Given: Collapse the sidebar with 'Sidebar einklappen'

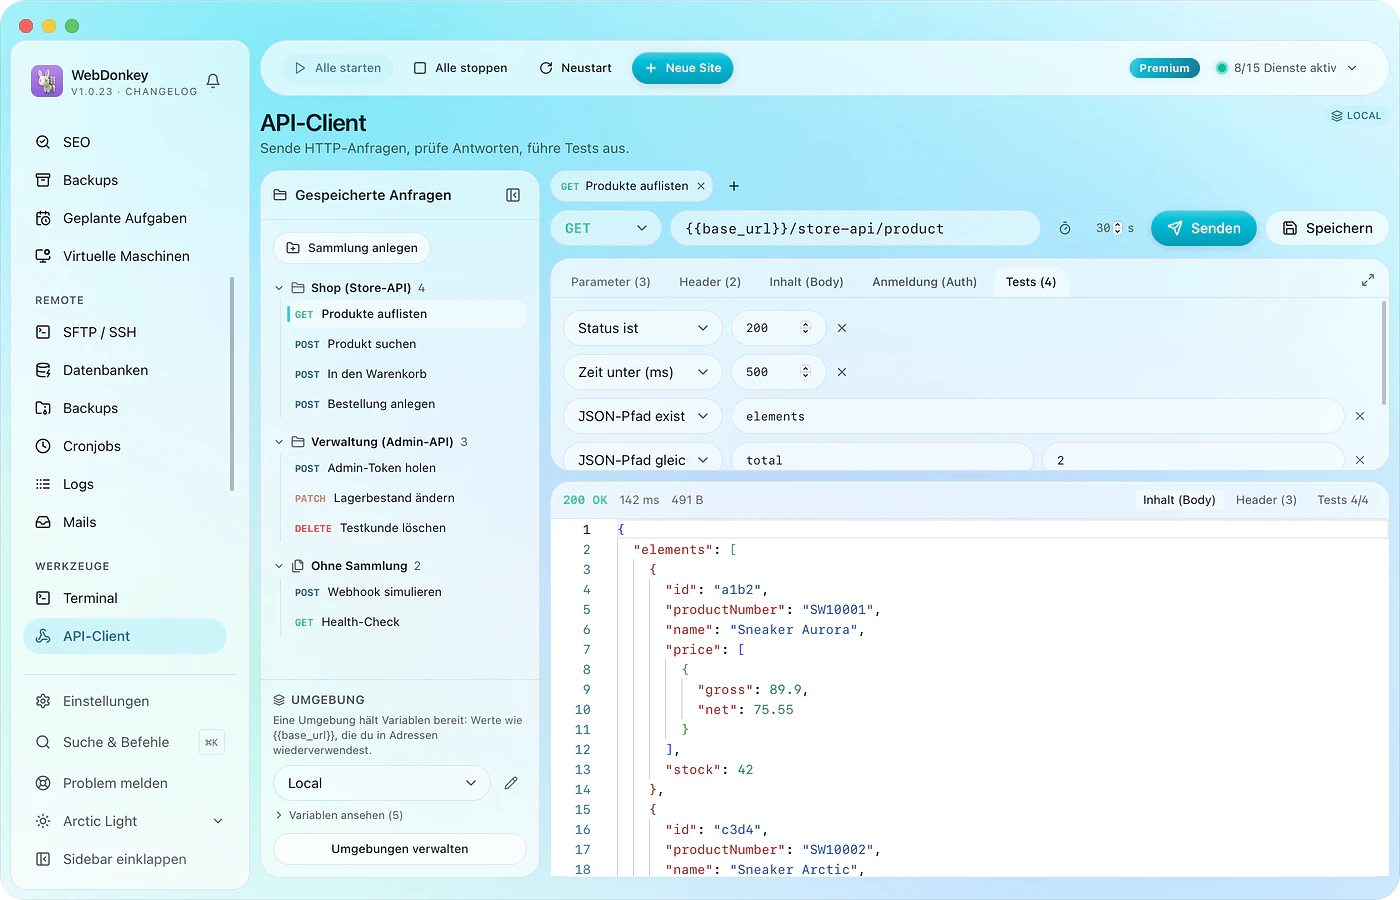Looking at the screenshot, I should (125, 859).
